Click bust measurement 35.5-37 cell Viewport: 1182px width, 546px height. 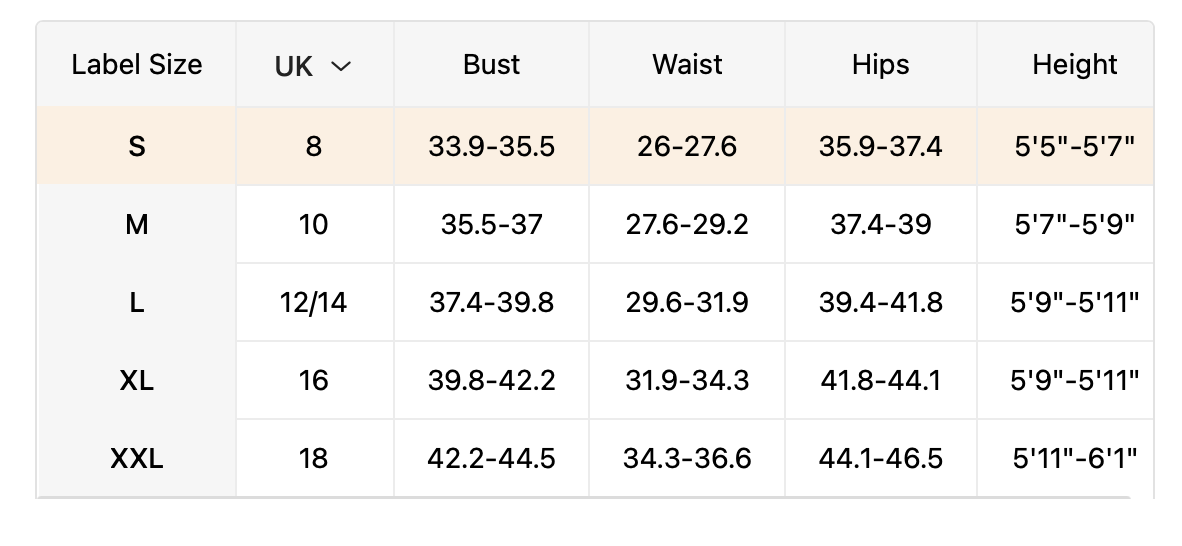tap(491, 224)
